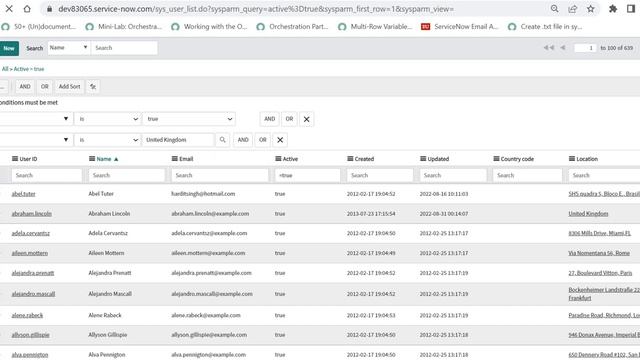Open first condition field dropdown
640x360 pixels.
coord(36,119)
